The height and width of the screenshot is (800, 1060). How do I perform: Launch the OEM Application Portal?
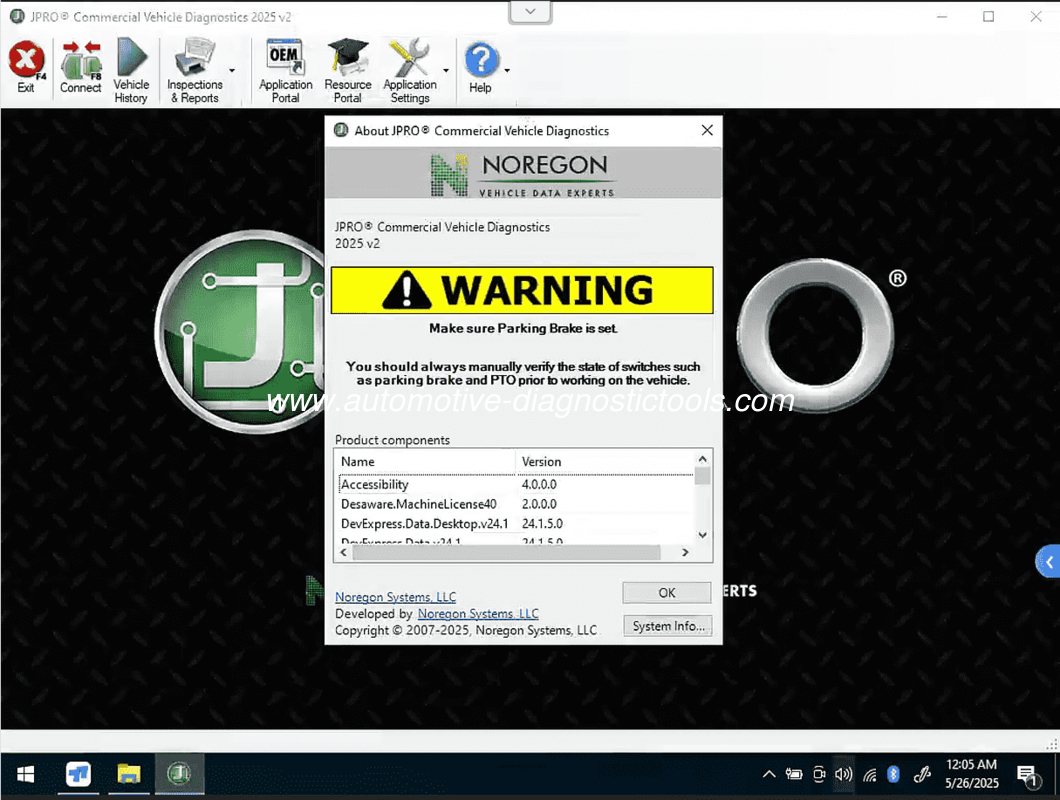[285, 70]
